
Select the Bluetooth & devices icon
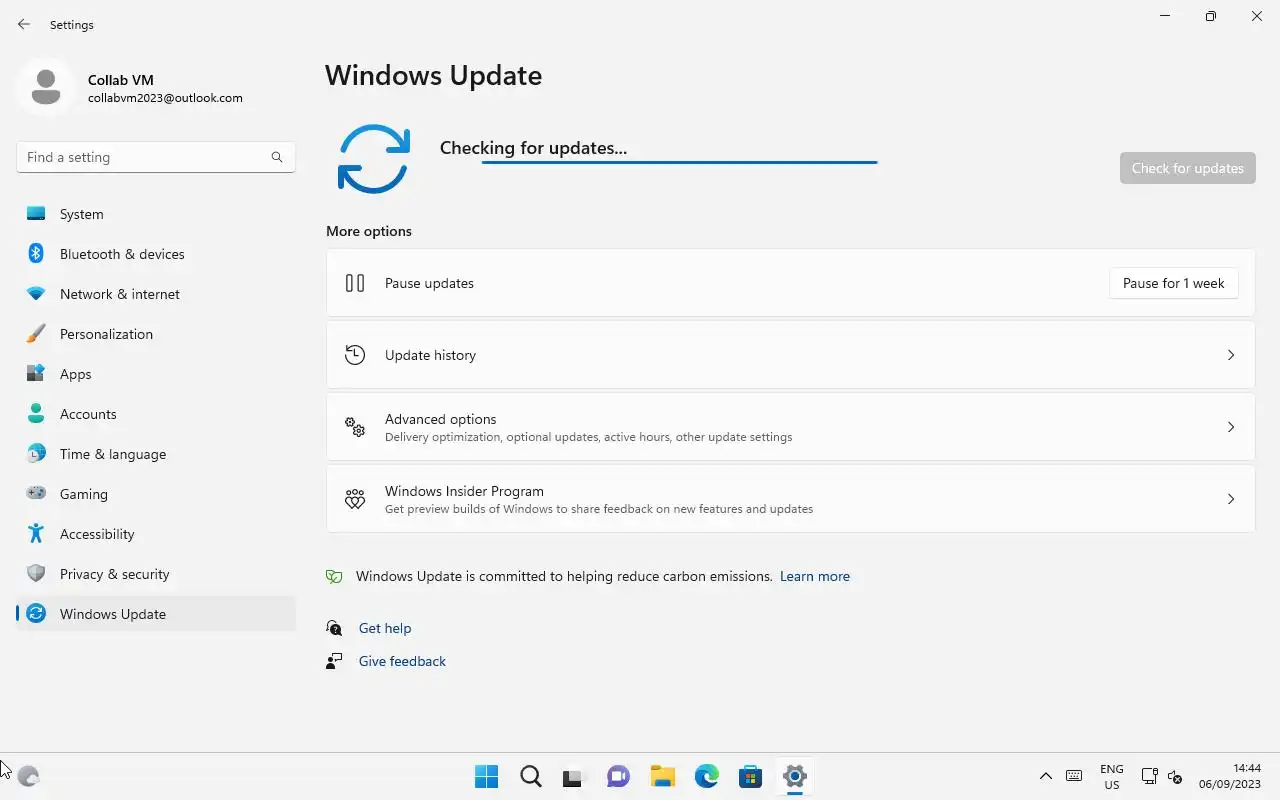point(36,254)
